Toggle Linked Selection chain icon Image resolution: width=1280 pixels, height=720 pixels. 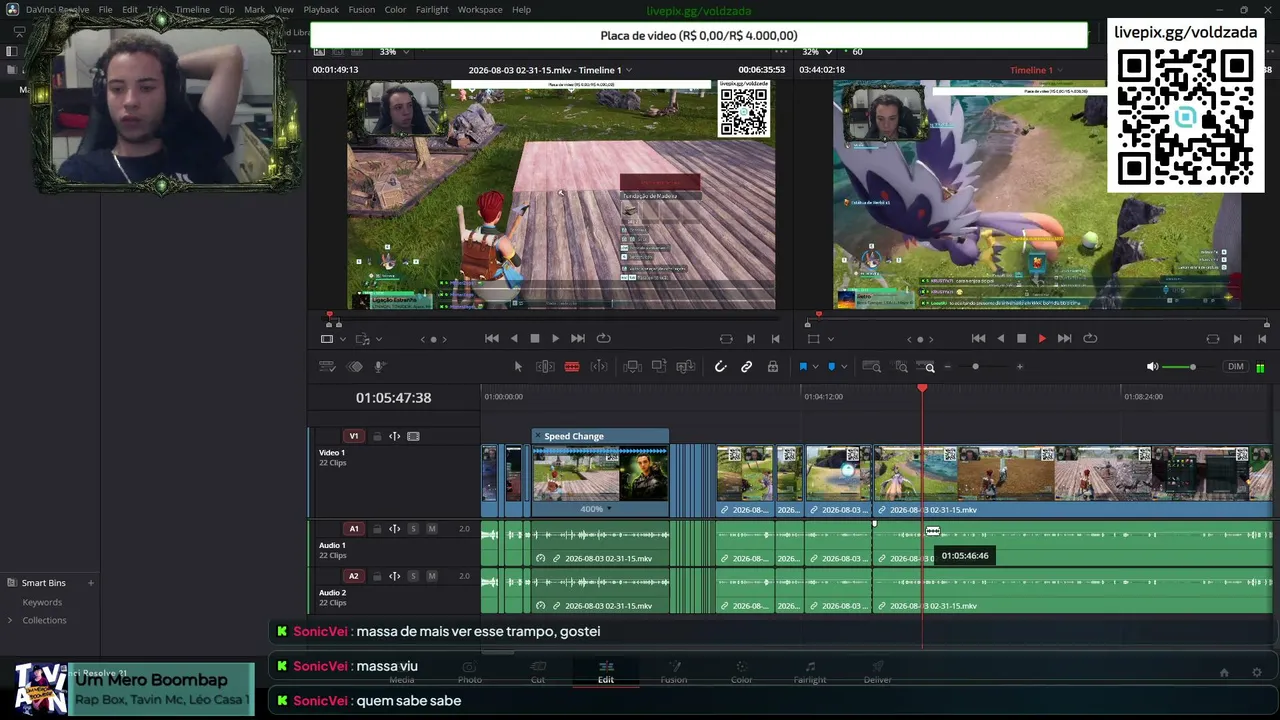746,367
